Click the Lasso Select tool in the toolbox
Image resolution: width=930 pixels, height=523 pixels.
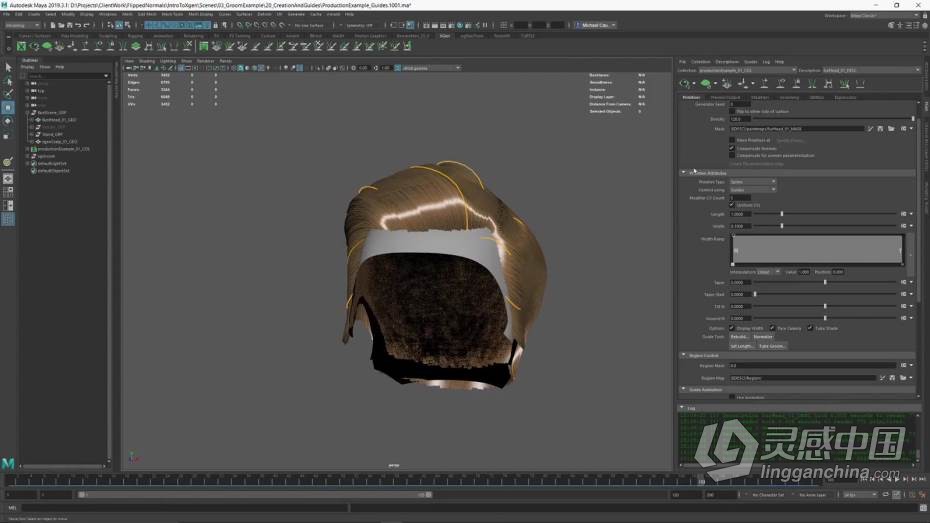pos(8,81)
